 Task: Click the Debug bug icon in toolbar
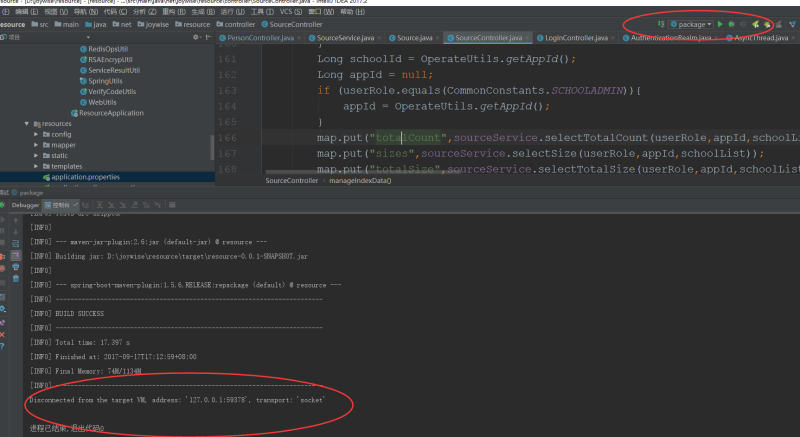point(732,23)
